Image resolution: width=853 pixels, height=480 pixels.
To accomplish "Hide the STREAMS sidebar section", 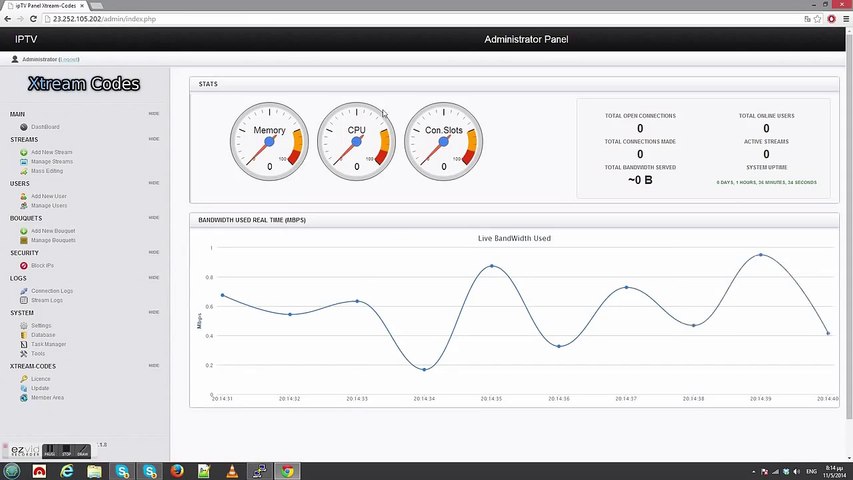I will click(x=154, y=139).
